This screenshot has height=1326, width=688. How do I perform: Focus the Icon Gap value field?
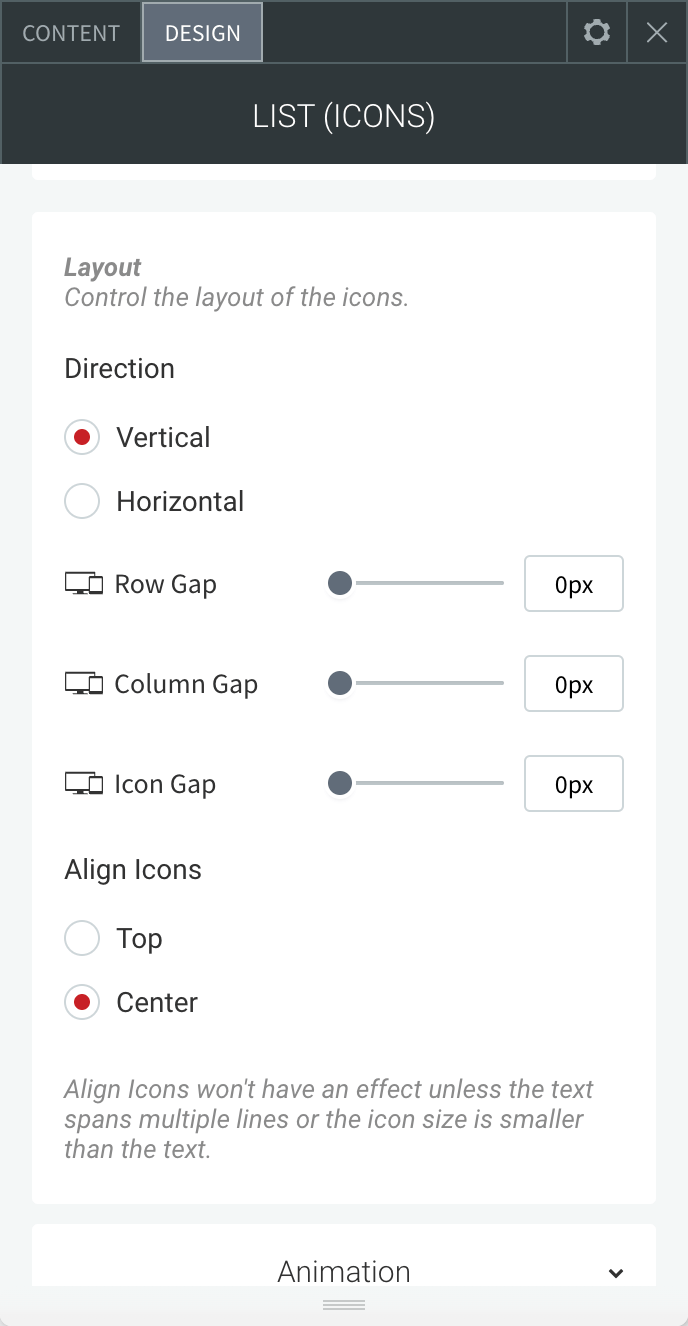pos(574,784)
